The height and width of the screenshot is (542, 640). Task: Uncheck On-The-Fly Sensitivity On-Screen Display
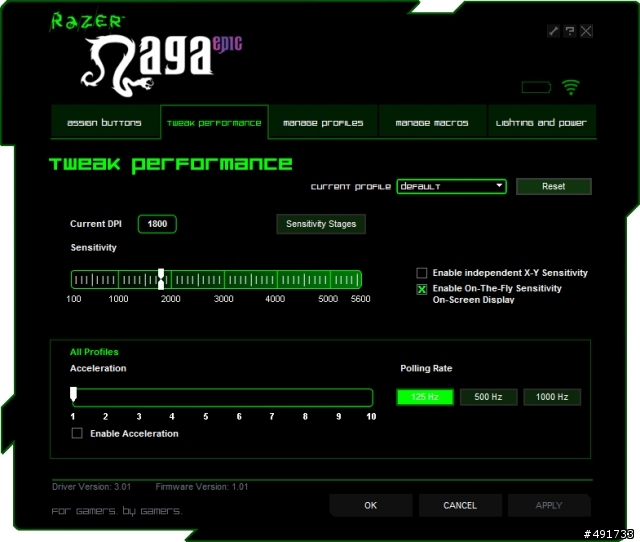(422, 289)
